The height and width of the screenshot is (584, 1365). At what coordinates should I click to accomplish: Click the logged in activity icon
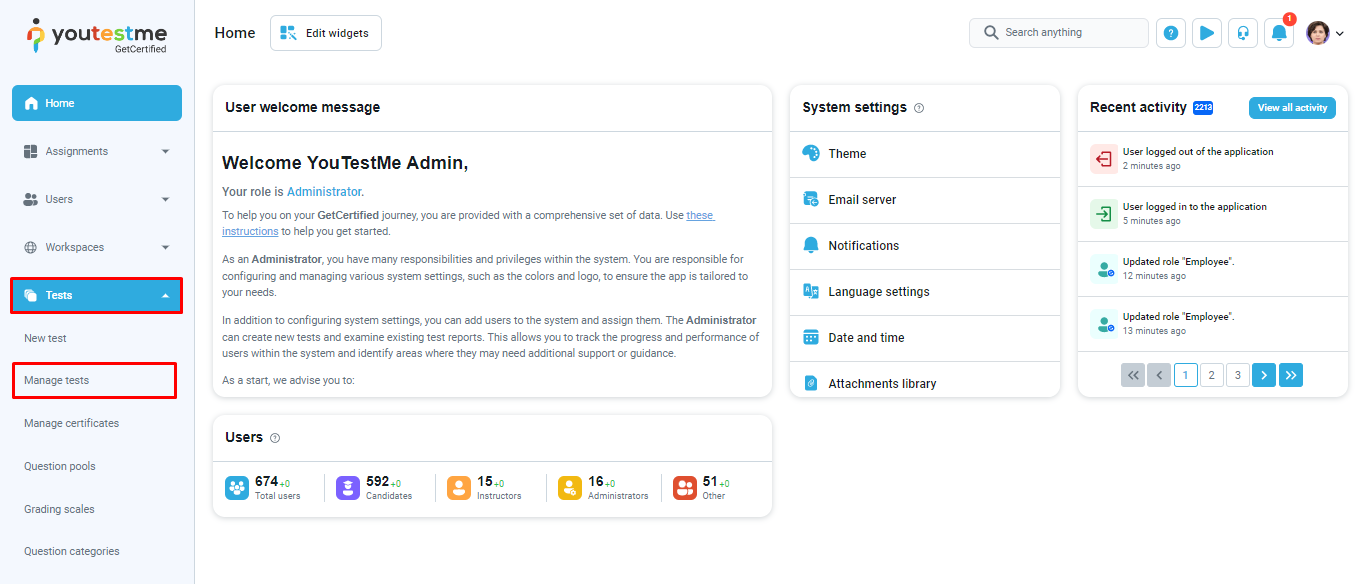(1104, 214)
